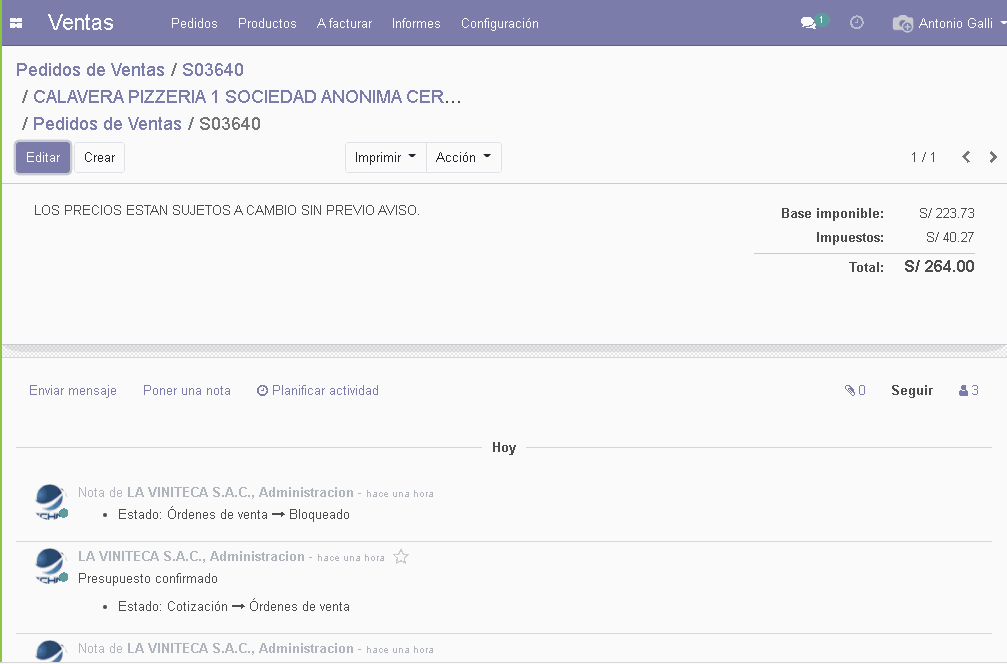
Task: Expand the Imprimir dropdown
Action: (385, 158)
